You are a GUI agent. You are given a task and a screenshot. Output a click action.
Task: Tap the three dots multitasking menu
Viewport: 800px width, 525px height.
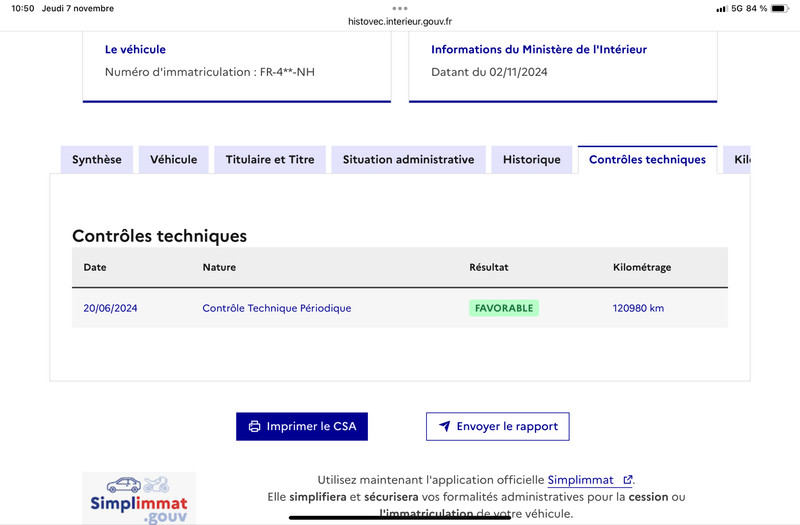(400, 8)
